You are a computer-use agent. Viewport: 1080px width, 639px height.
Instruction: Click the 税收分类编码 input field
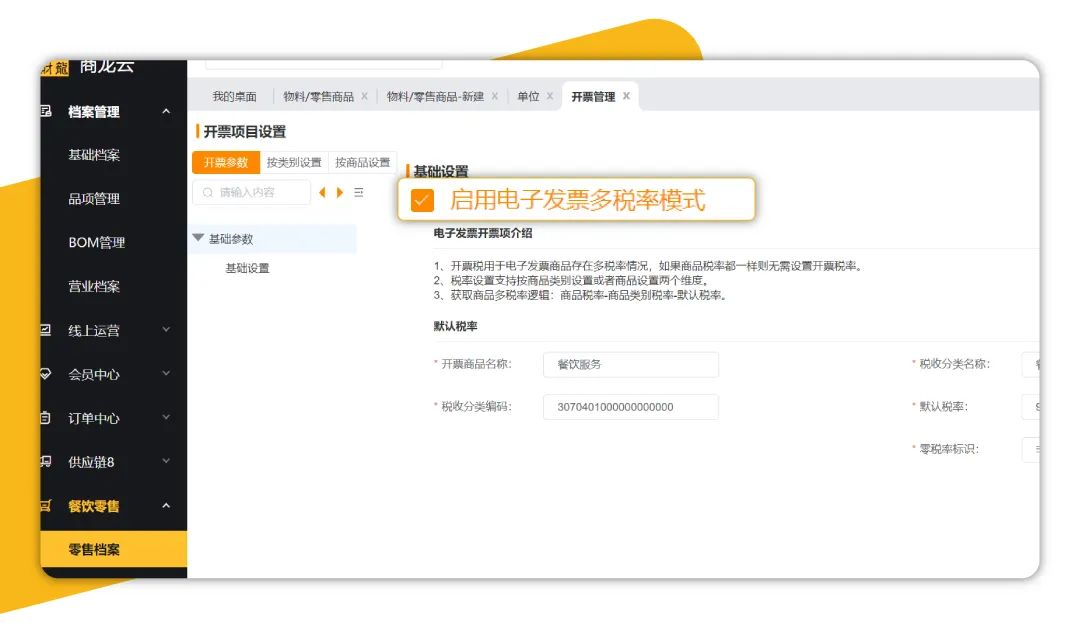[631, 407]
